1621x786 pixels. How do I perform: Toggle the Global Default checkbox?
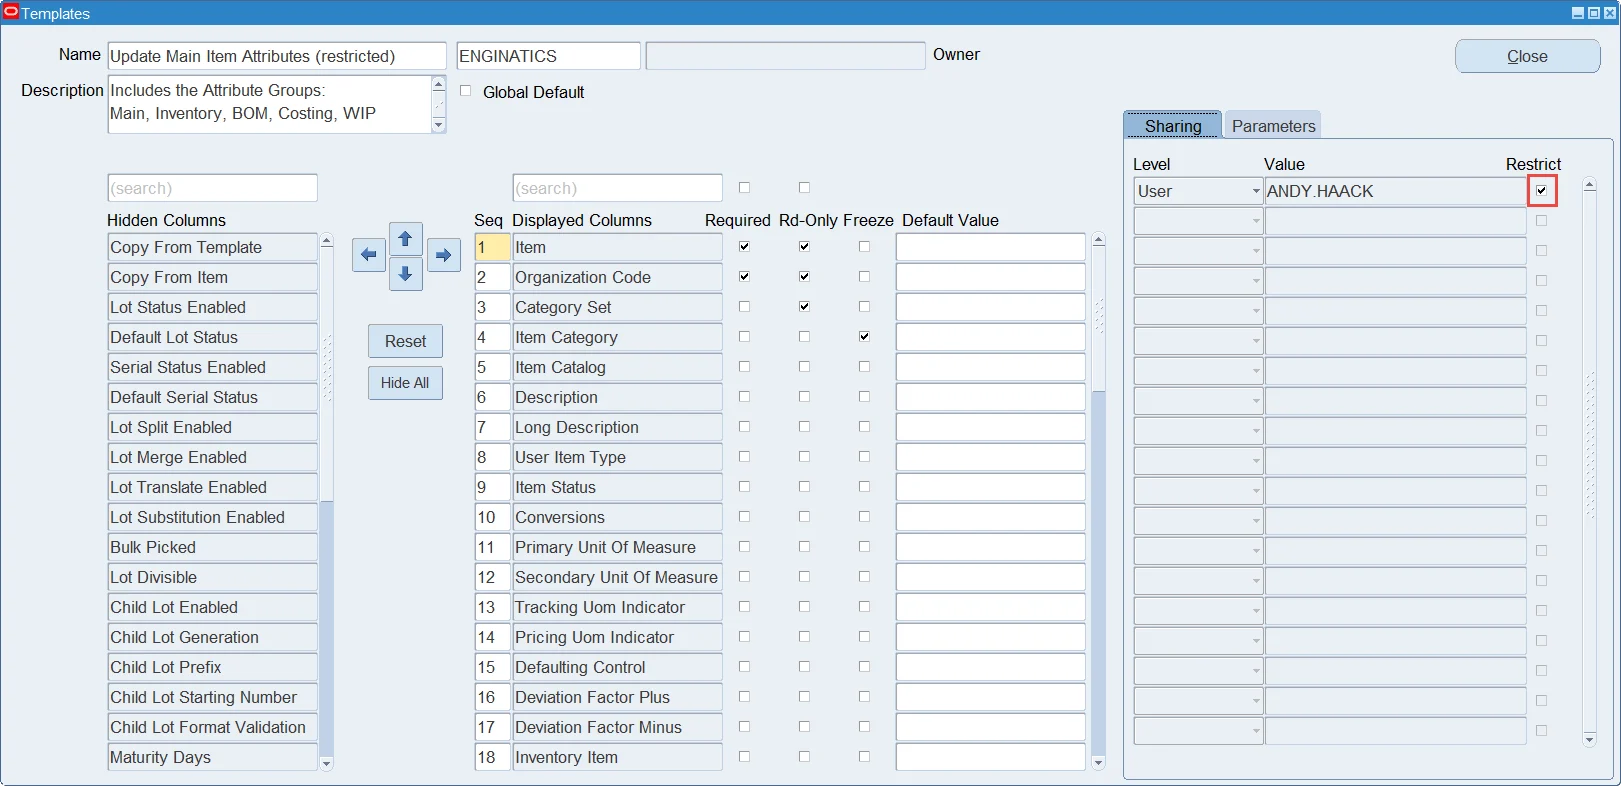pos(465,91)
